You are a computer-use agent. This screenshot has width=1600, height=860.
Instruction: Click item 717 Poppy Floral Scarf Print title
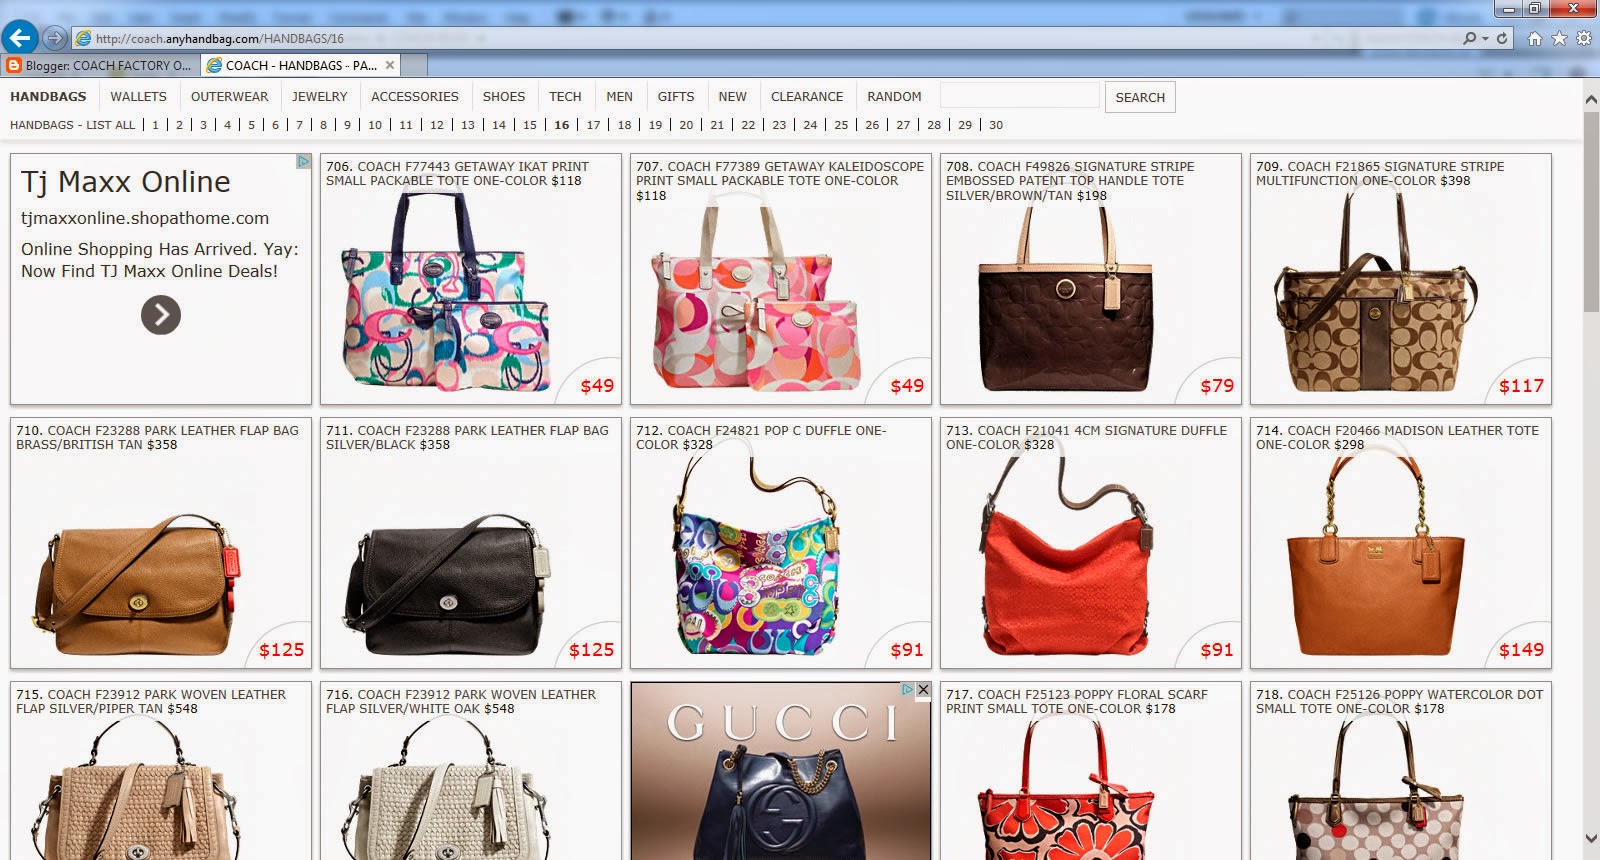[x=1077, y=701]
